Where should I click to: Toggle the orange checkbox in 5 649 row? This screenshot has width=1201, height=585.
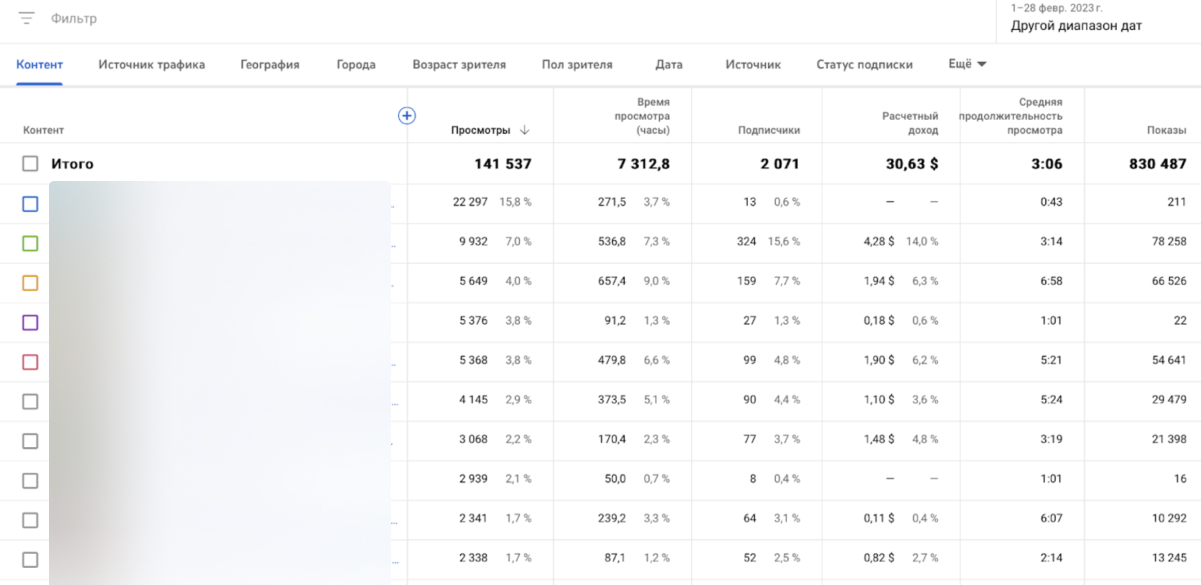coord(30,283)
